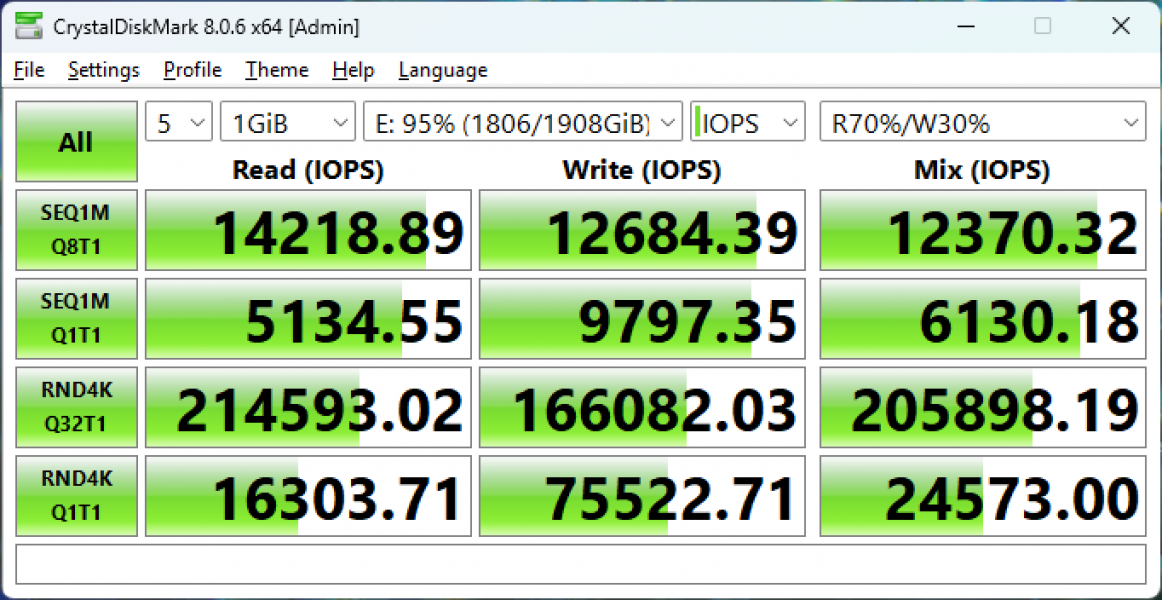Run the RND4K Q1T1 test
Image resolution: width=1162 pixels, height=600 pixels.
pos(76,496)
